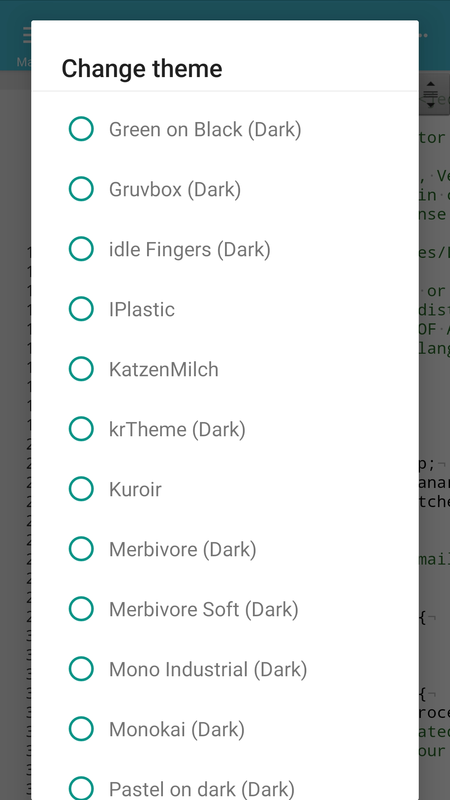The height and width of the screenshot is (800, 450).
Task: Click the Monokai (Dark) theme label
Action: (177, 730)
